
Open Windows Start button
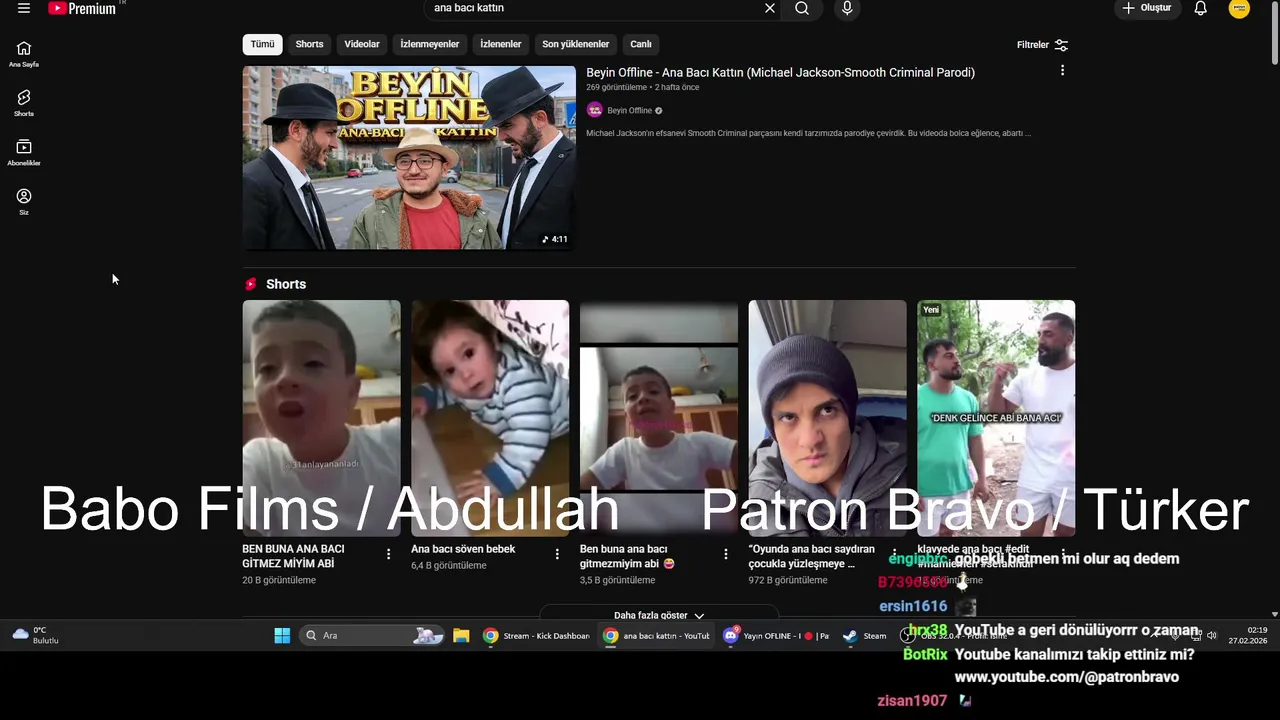click(x=282, y=635)
